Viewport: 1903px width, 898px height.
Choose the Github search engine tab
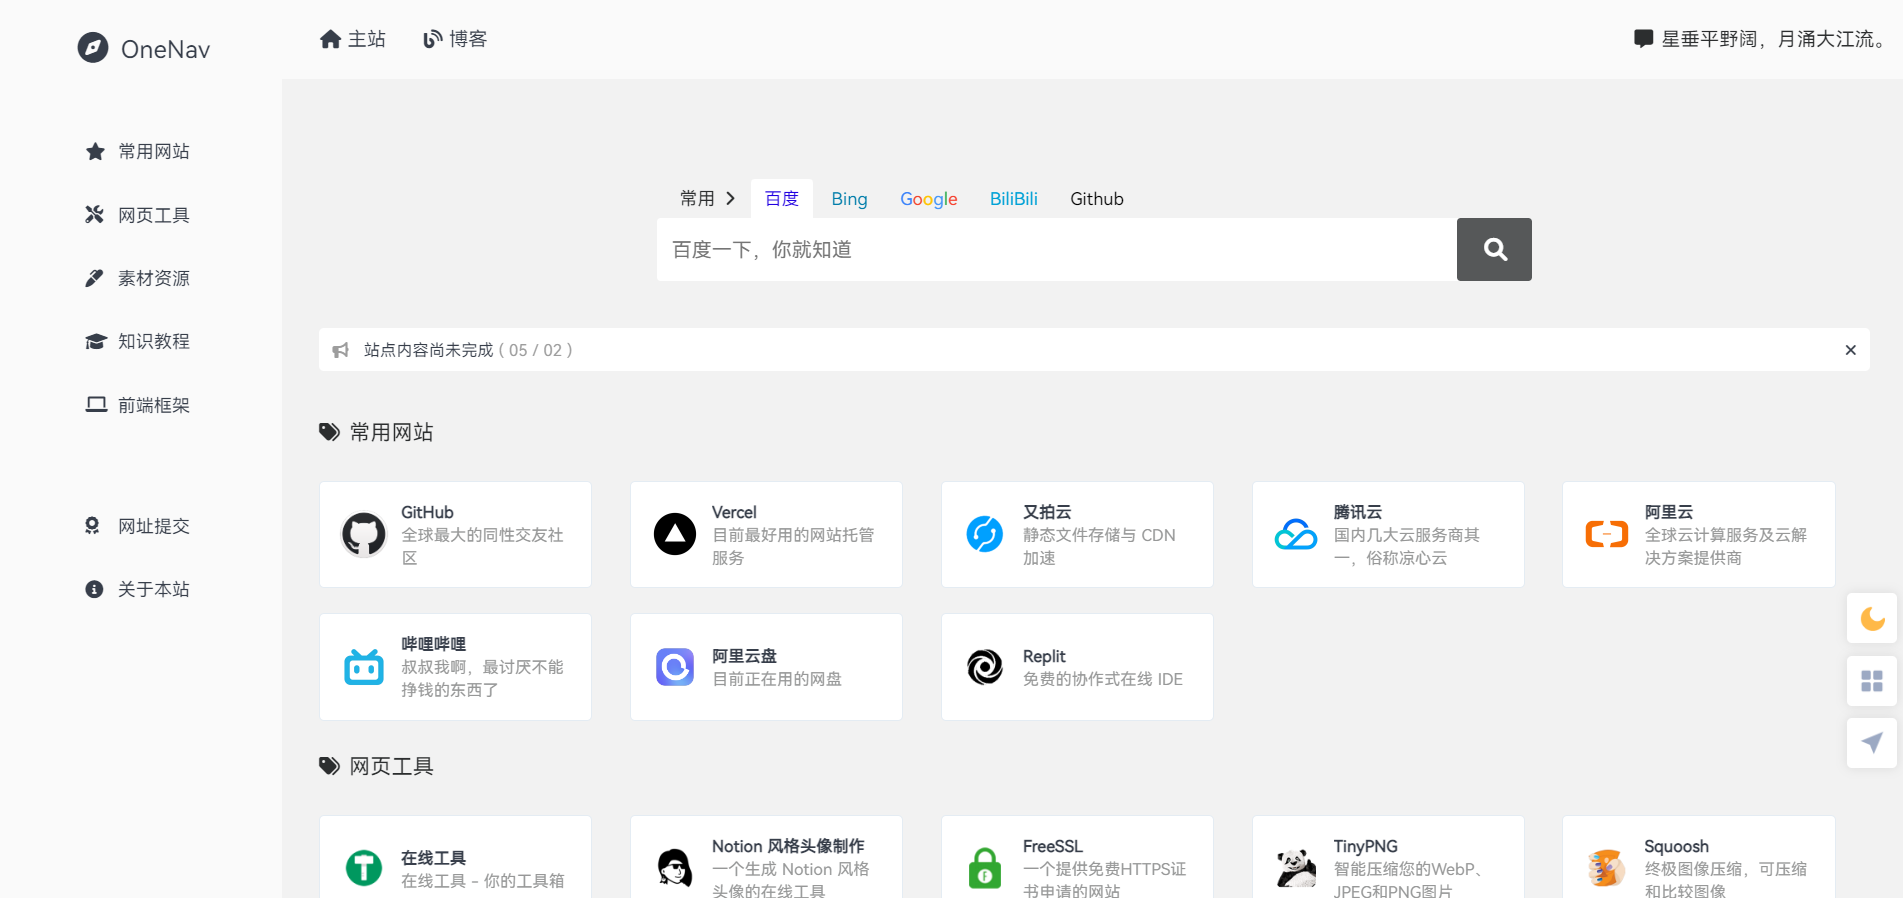click(x=1096, y=199)
